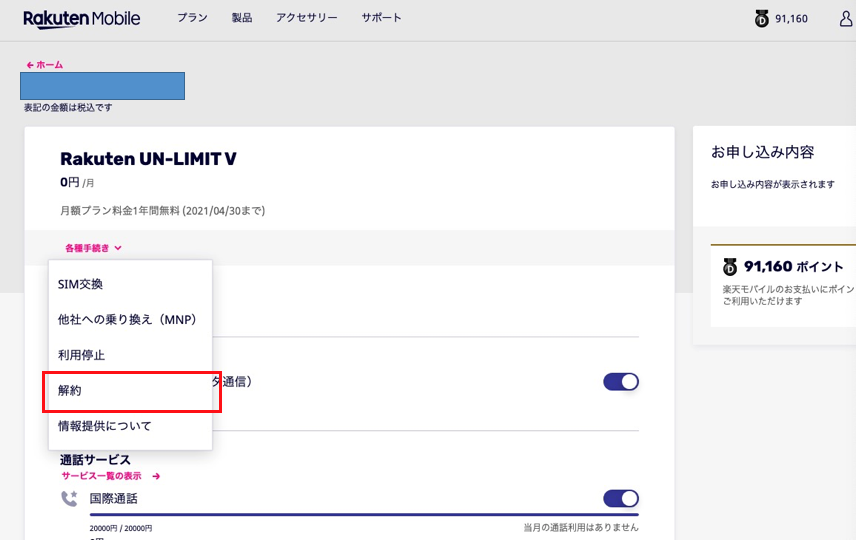Click the medal icon beside 91,160 ポイント

(730, 266)
